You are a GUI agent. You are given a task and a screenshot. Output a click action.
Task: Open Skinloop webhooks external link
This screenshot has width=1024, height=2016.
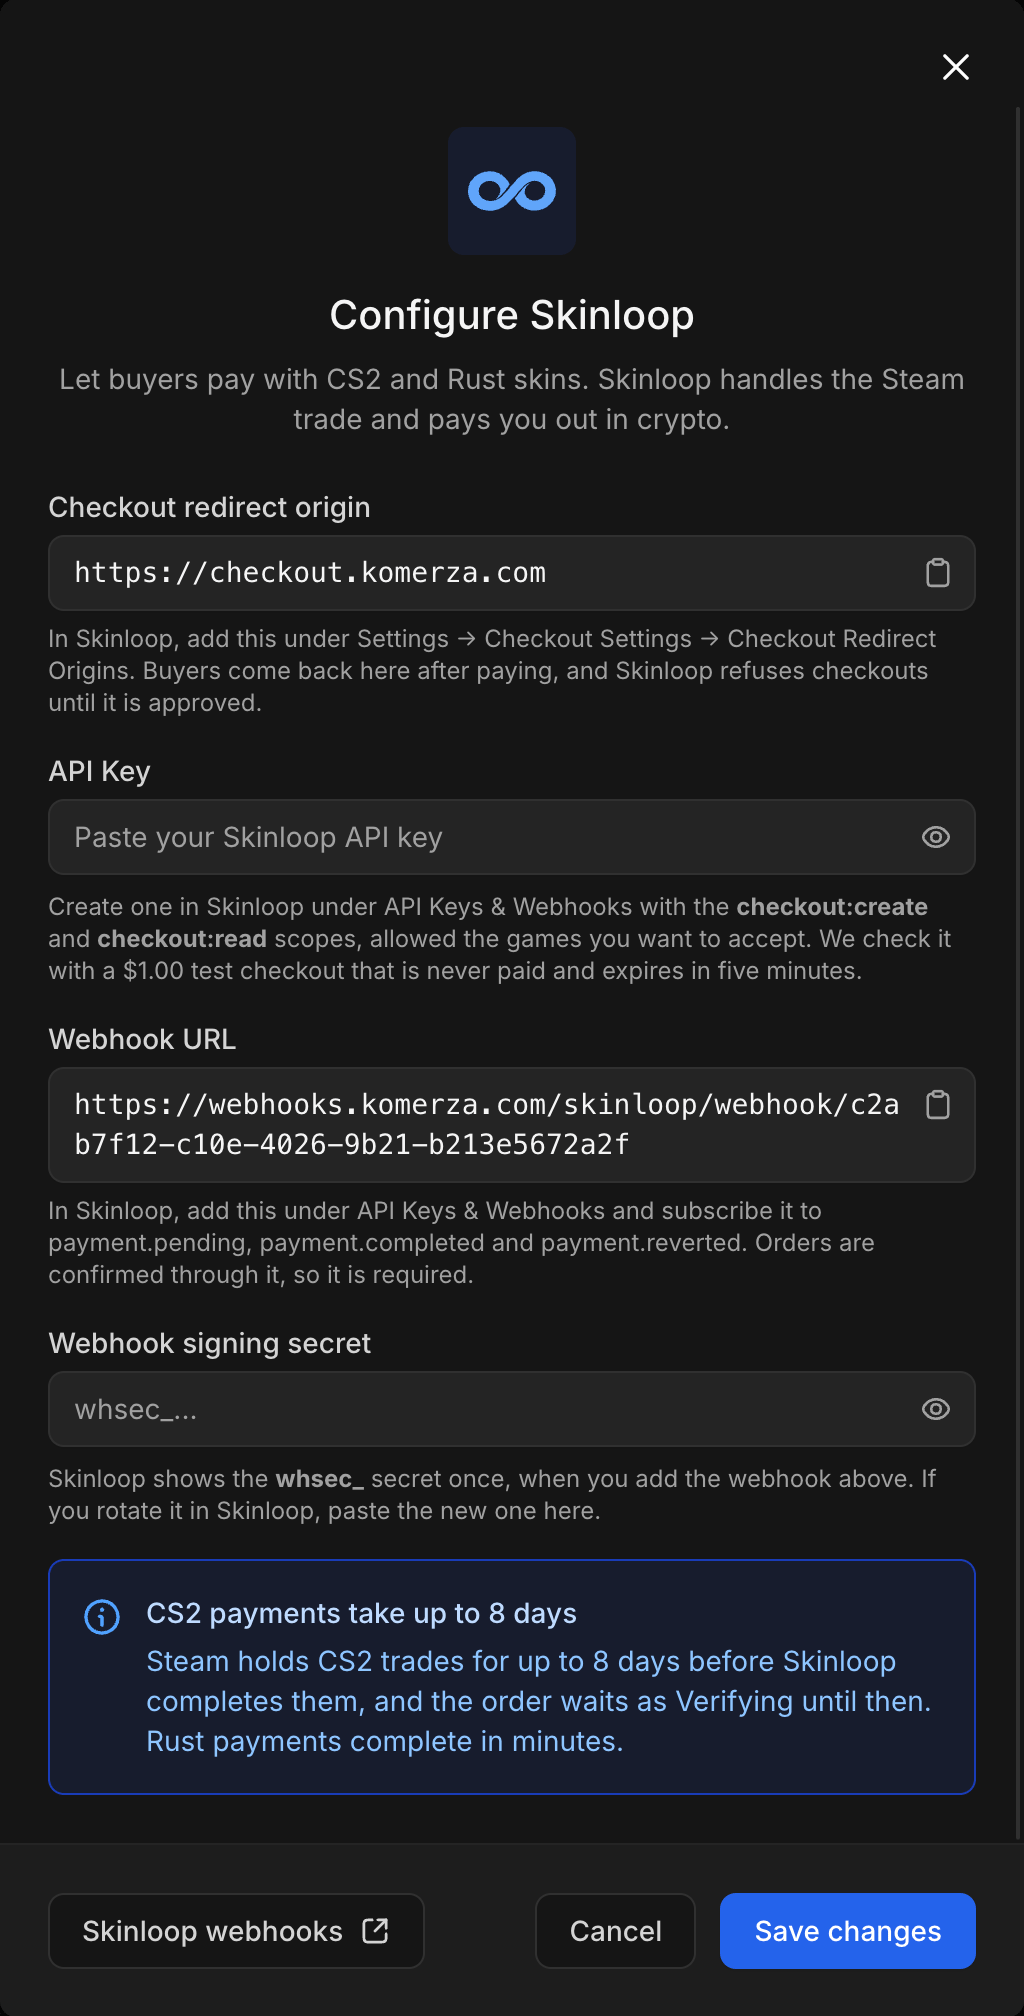point(236,1931)
